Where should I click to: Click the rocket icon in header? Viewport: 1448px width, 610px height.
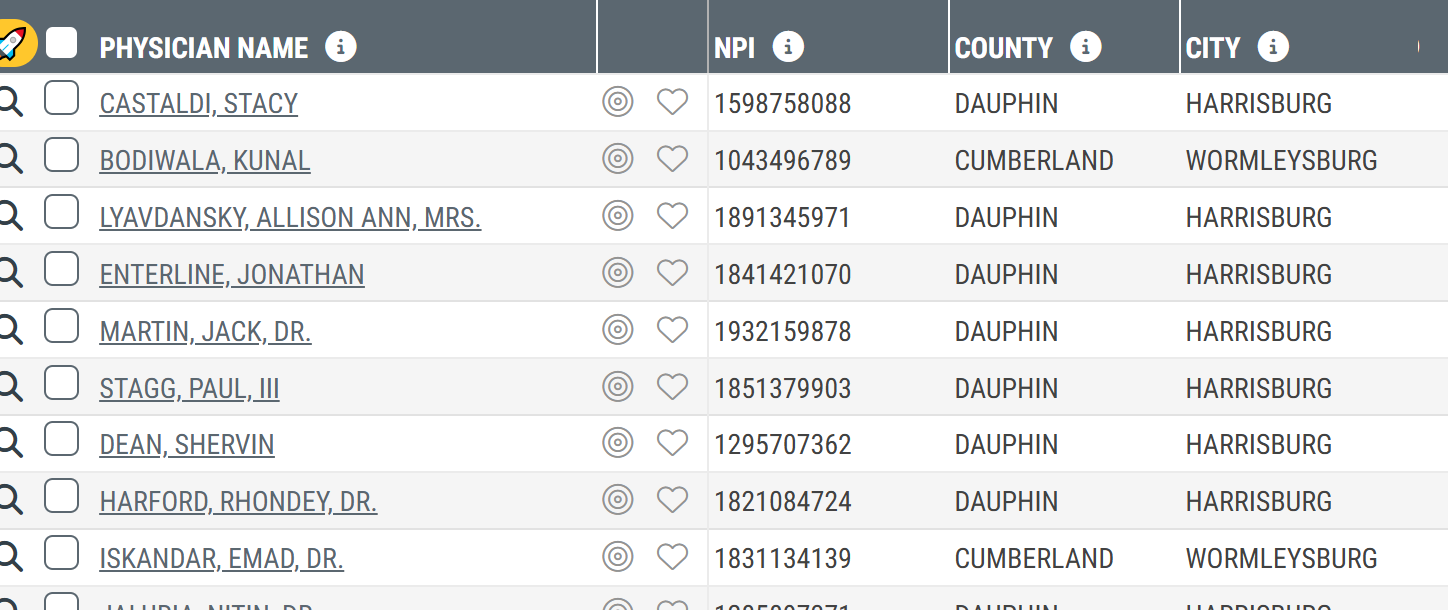[12, 43]
